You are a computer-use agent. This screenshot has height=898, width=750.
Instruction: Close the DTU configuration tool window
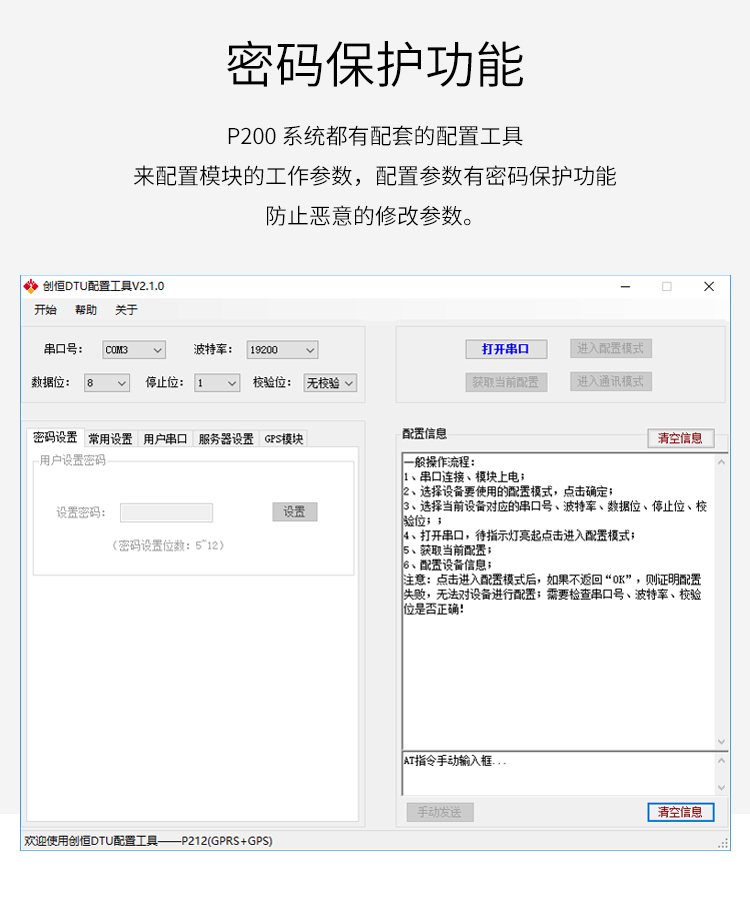[x=709, y=286]
